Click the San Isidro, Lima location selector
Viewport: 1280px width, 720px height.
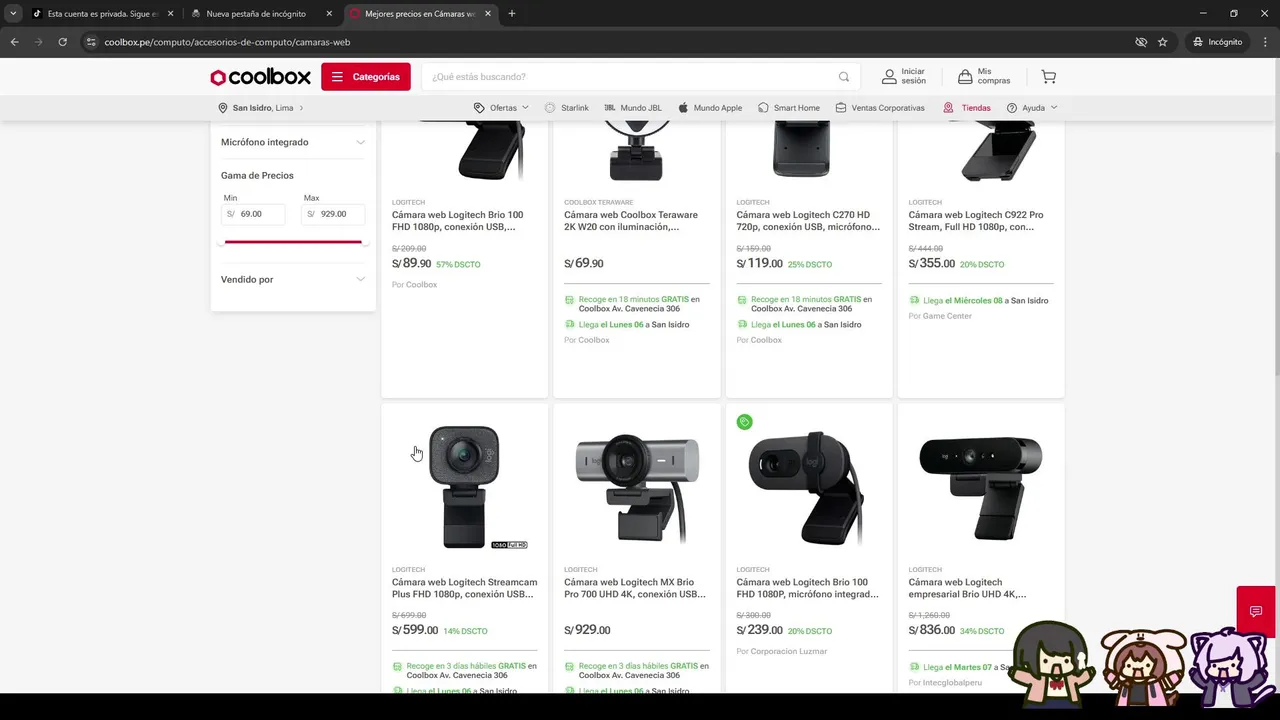[260, 108]
